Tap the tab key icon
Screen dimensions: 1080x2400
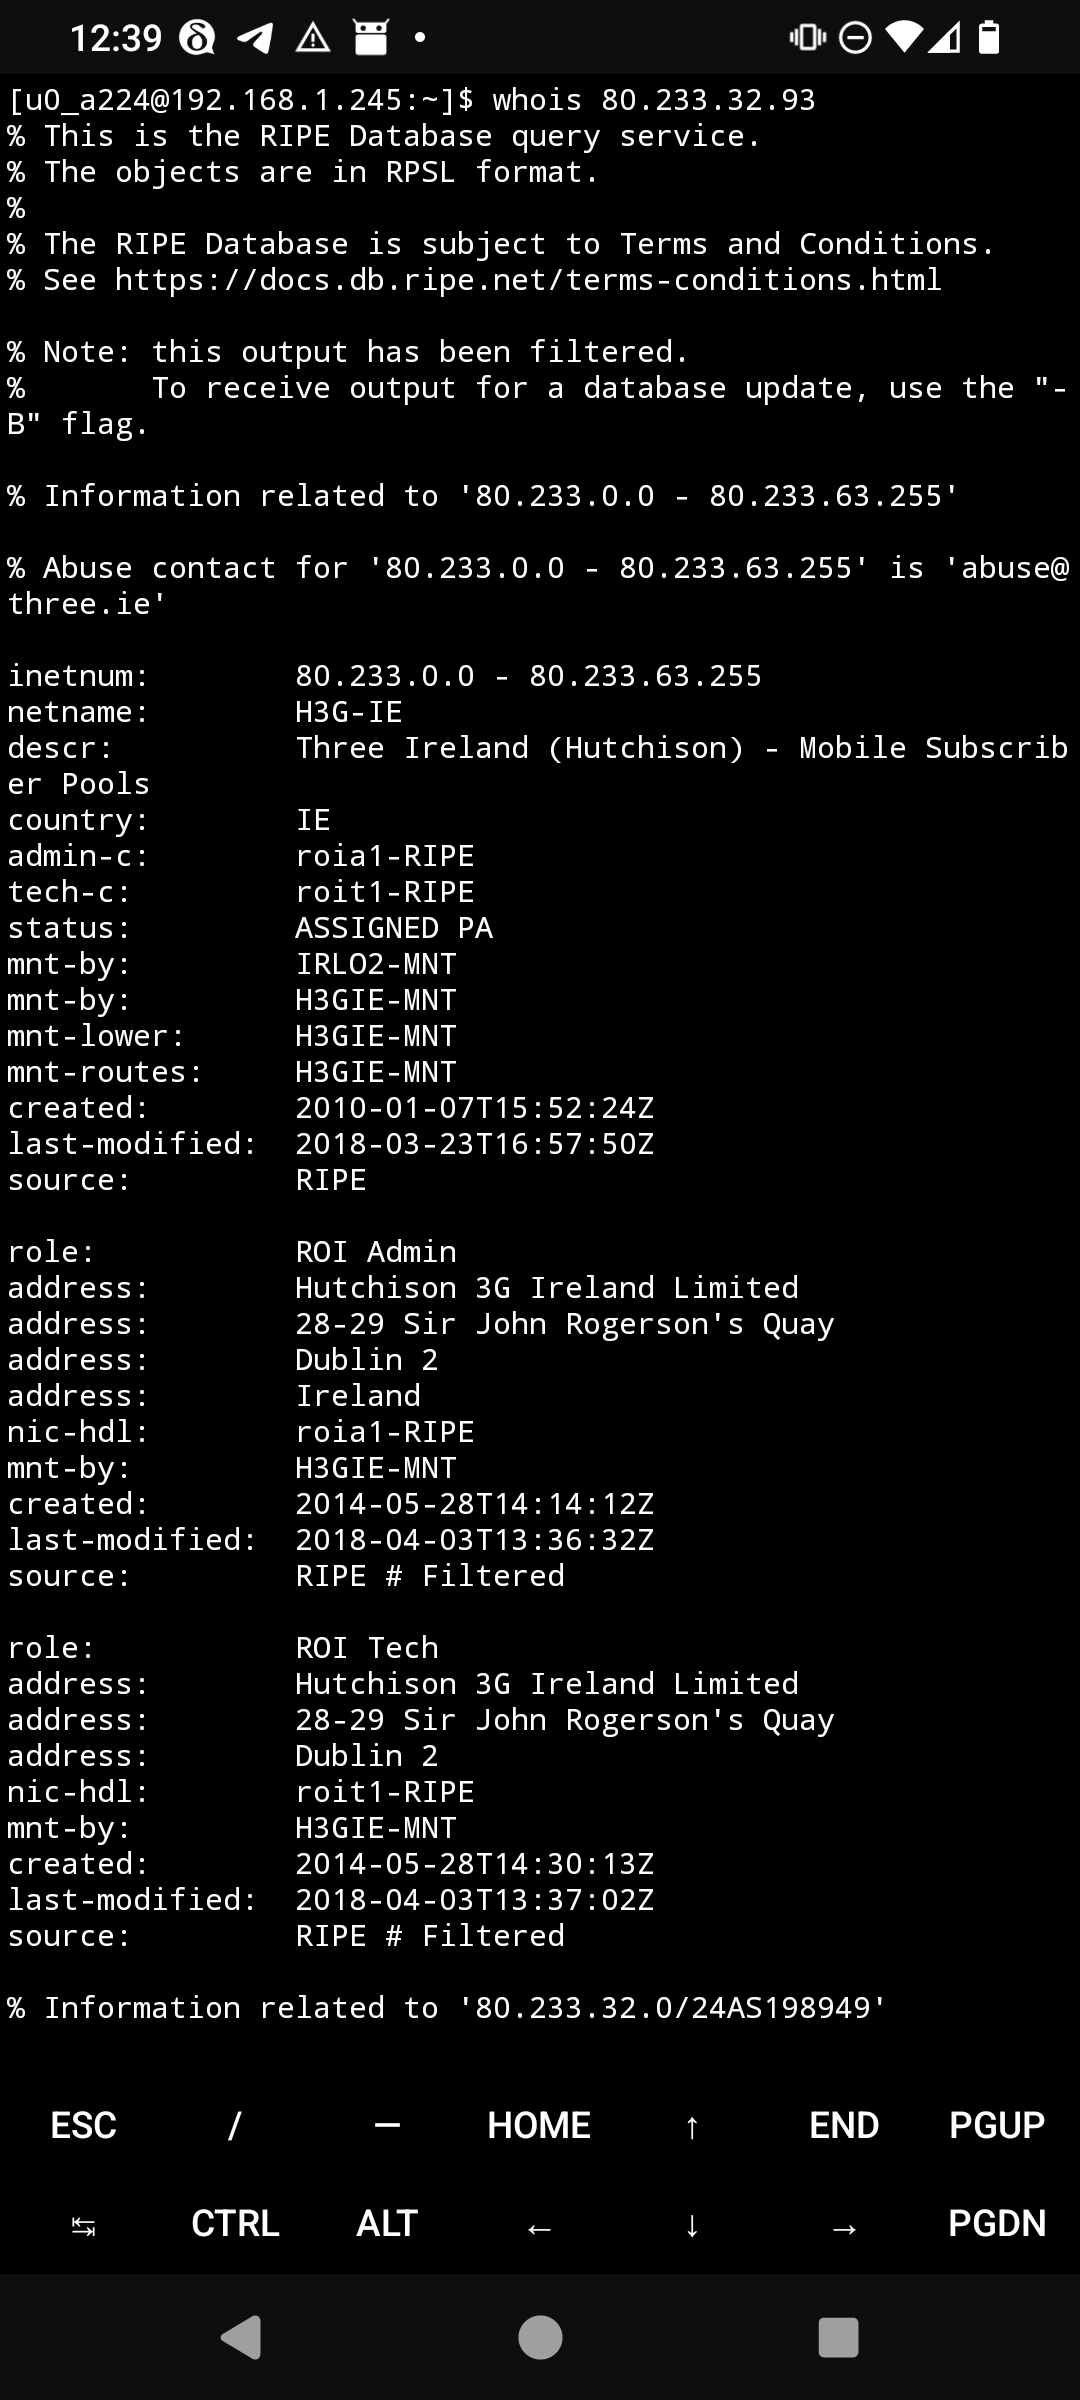pyautogui.click(x=84, y=2225)
